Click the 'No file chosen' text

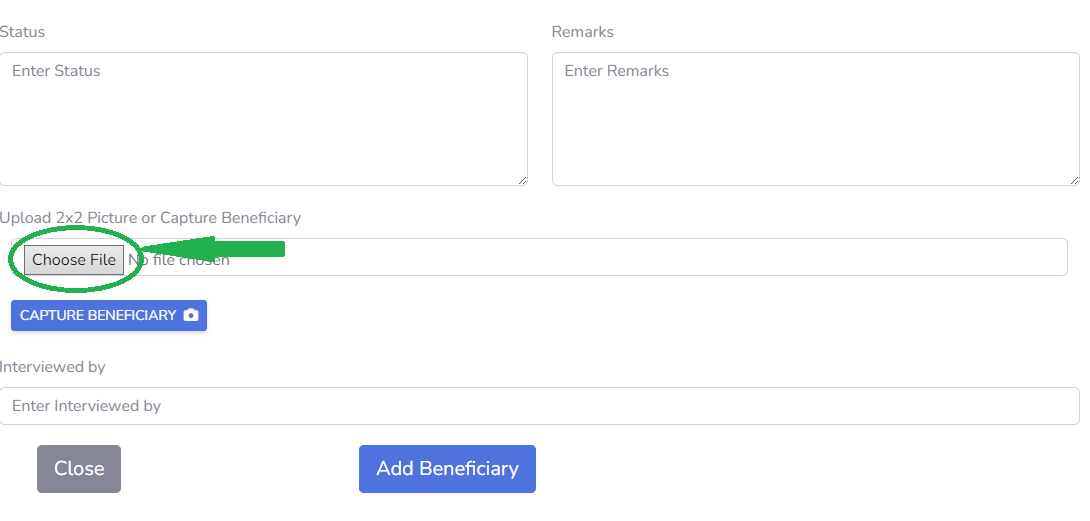[x=179, y=260]
